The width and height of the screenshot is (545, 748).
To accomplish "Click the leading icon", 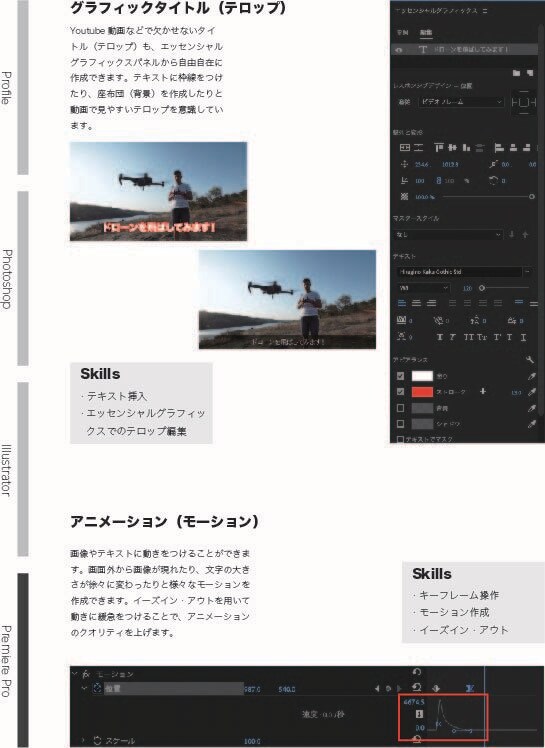I will coord(474,321).
